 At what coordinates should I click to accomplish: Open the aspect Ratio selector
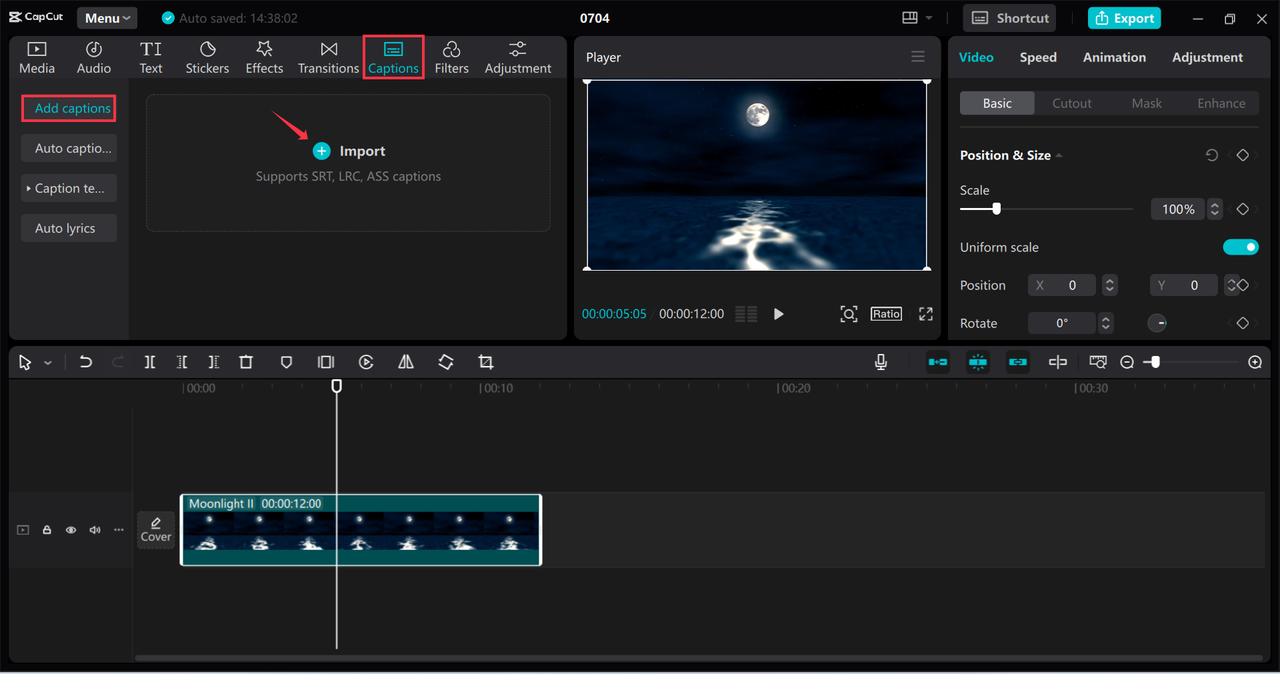(x=886, y=314)
